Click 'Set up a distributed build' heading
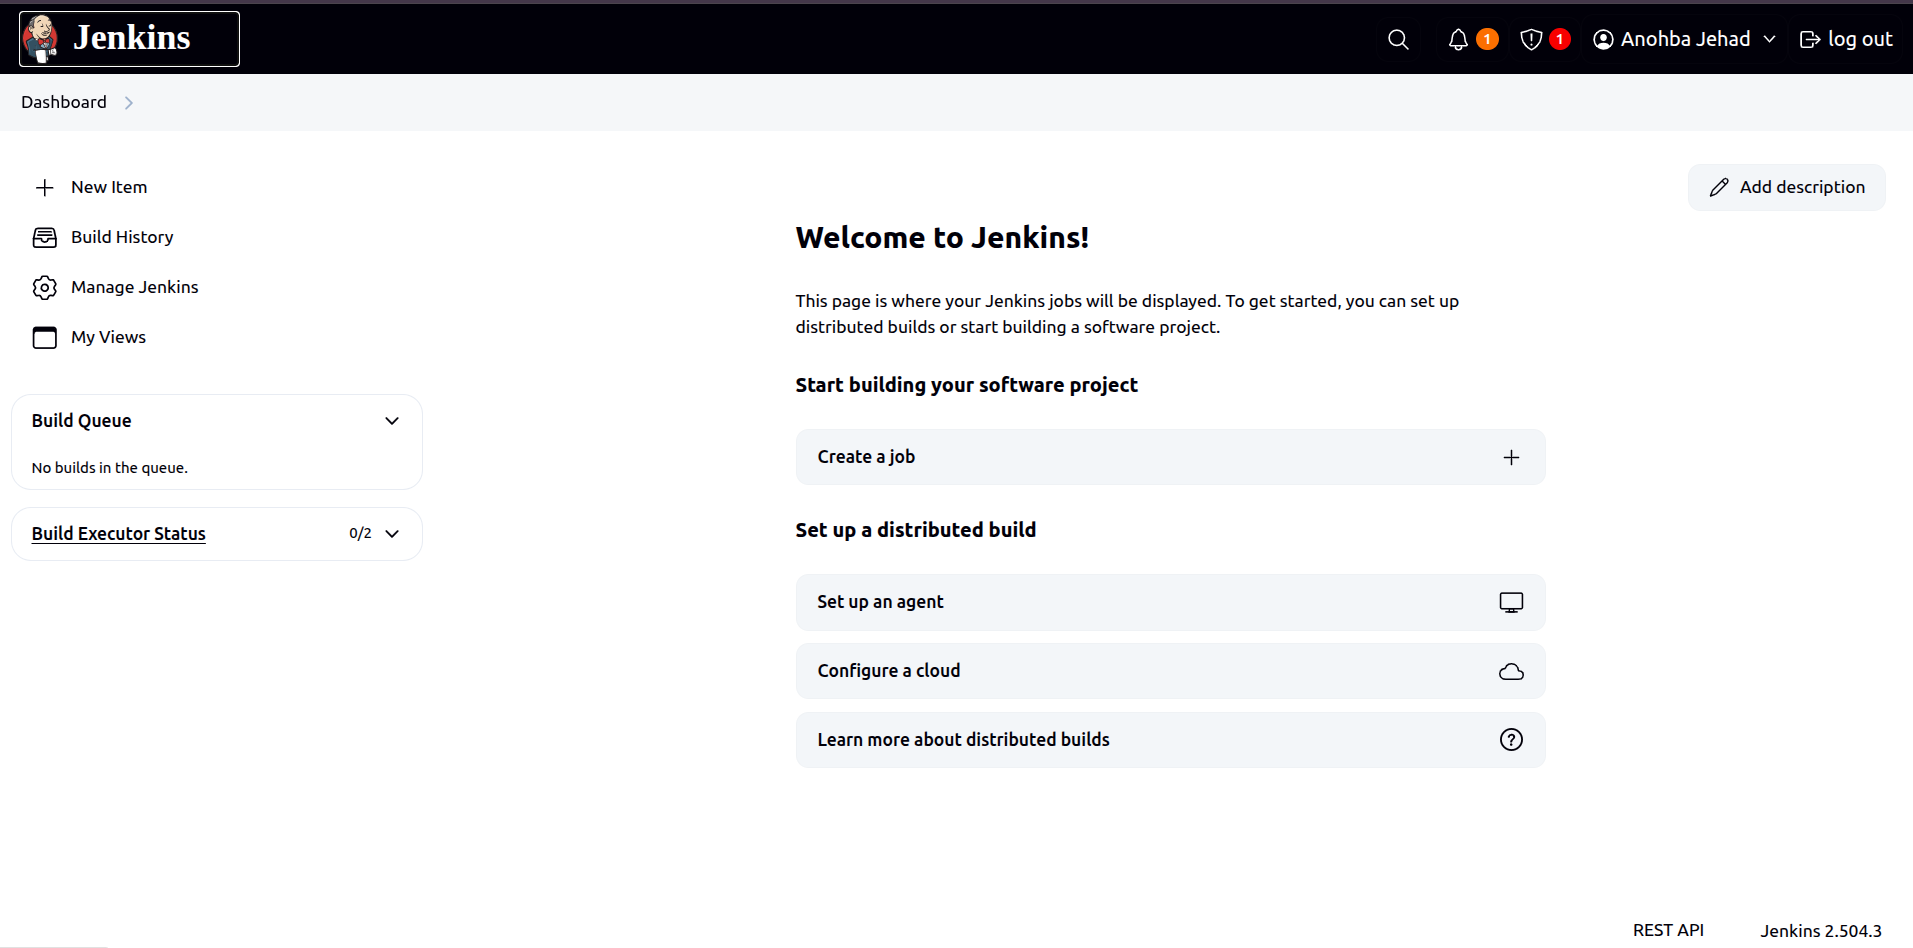Image resolution: width=1913 pixels, height=948 pixels. pyautogui.click(x=915, y=530)
